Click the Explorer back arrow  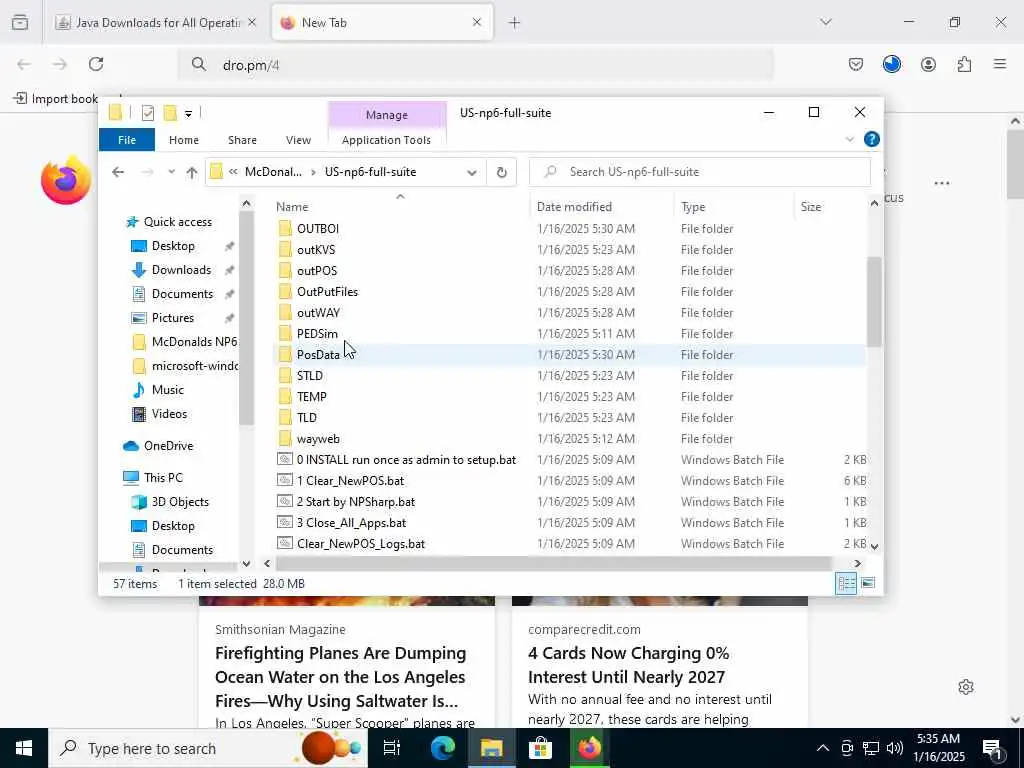[118, 172]
